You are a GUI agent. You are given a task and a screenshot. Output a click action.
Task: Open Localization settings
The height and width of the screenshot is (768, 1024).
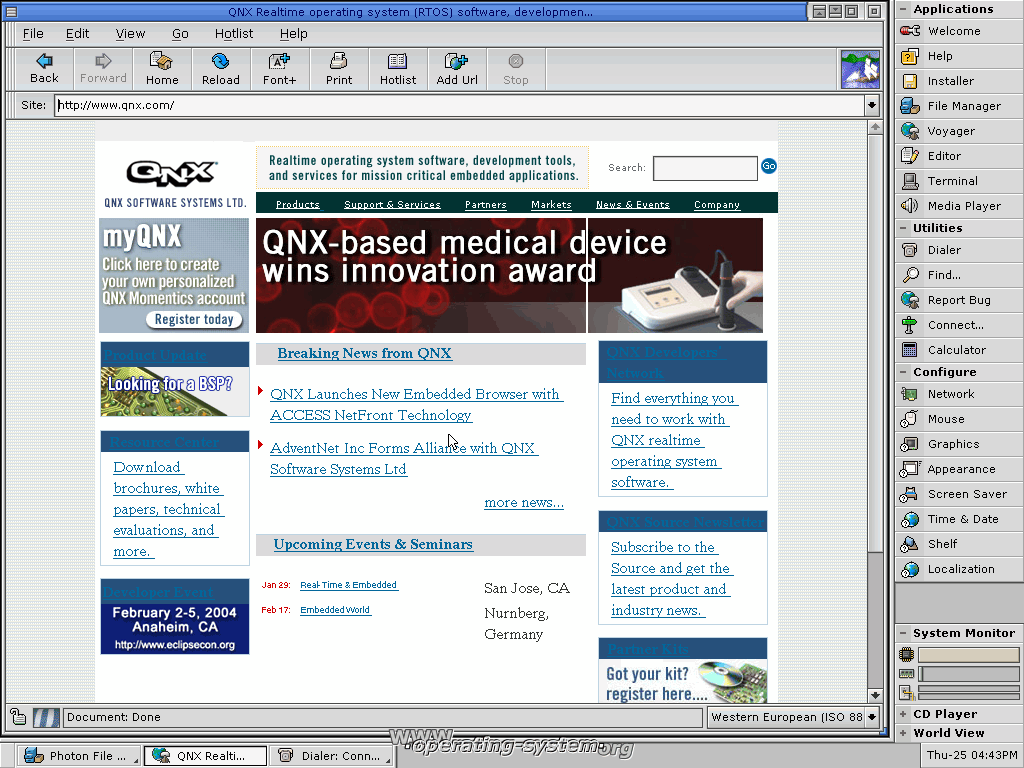click(x=959, y=569)
